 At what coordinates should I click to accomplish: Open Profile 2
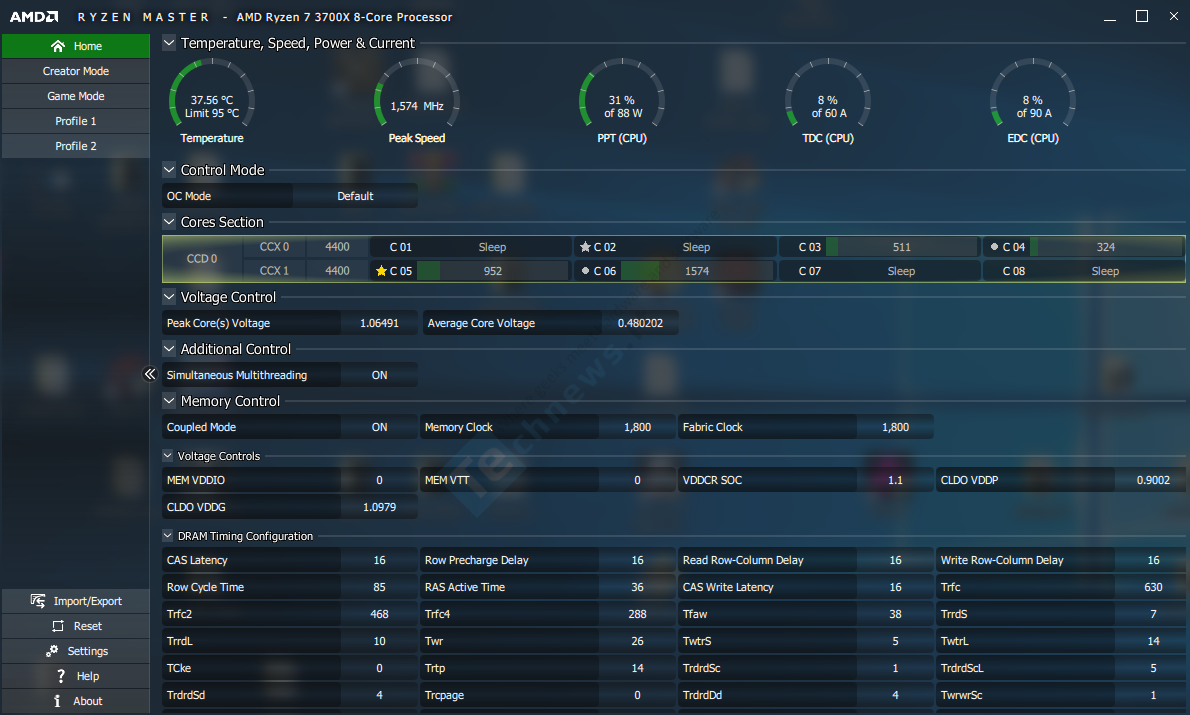tap(76, 146)
